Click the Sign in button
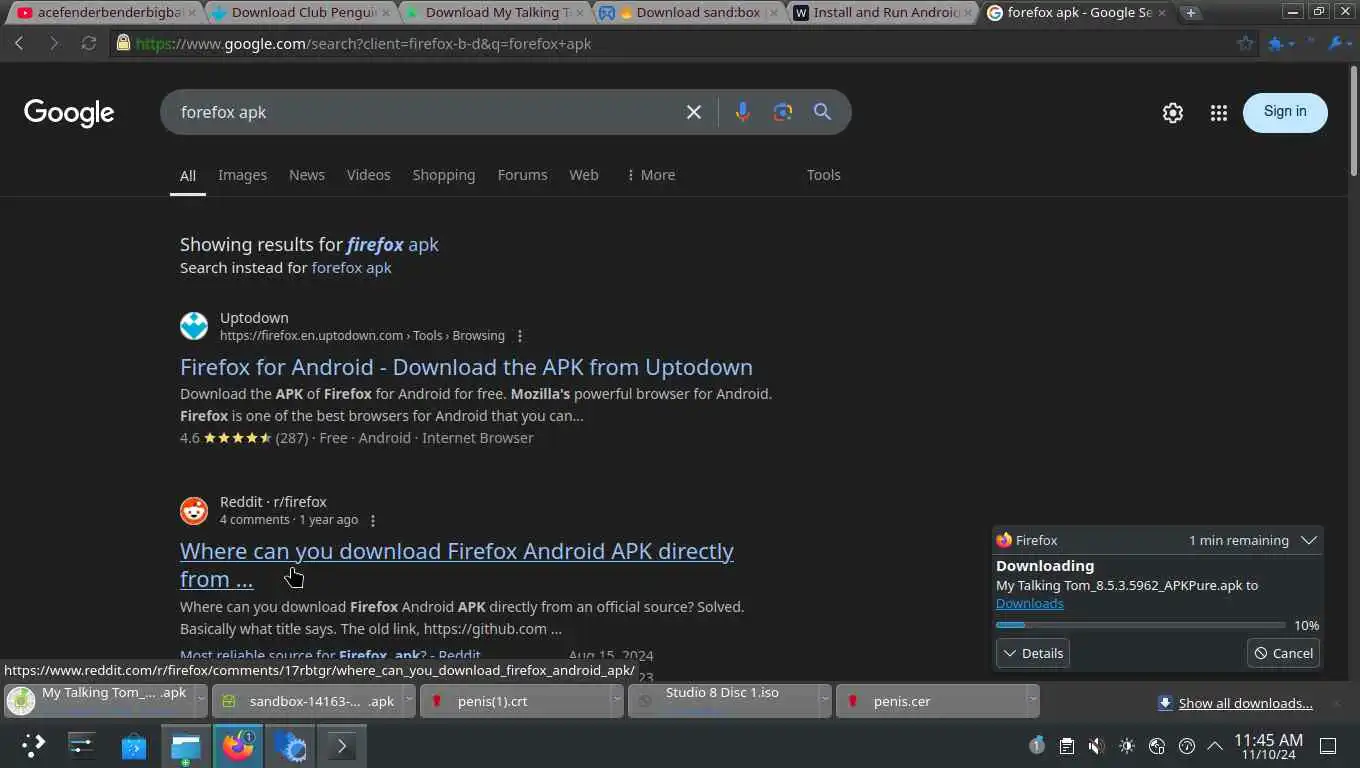The image size is (1360, 768). point(1285,112)
